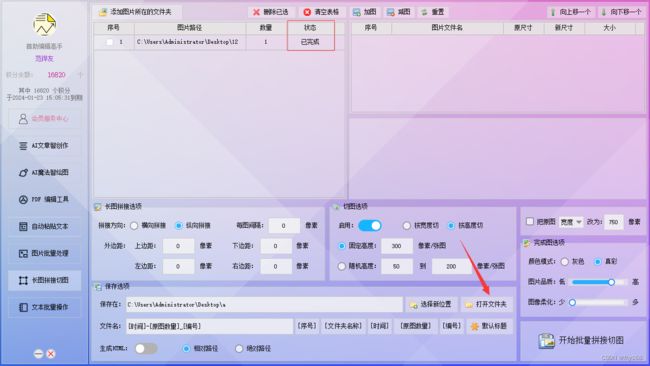Viewport: 650px width, 366px height.
Task: Click 删除已选 button
Action: coord(271,12)
